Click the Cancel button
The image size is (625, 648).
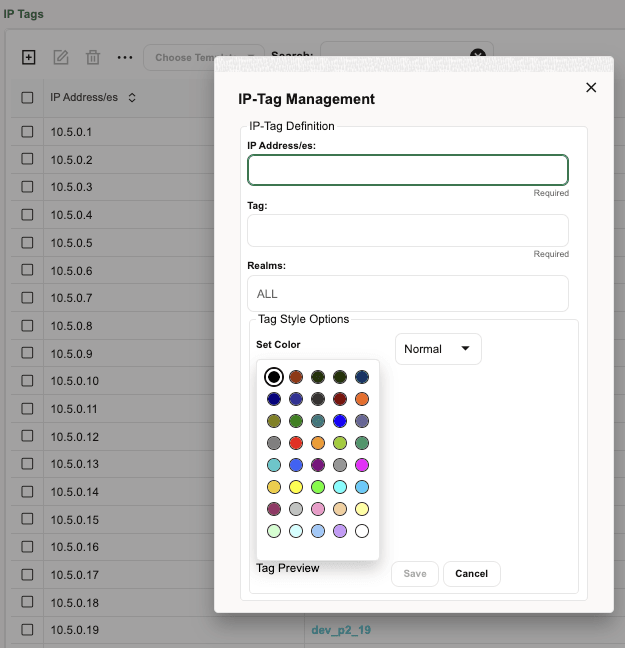click(472, 574)
